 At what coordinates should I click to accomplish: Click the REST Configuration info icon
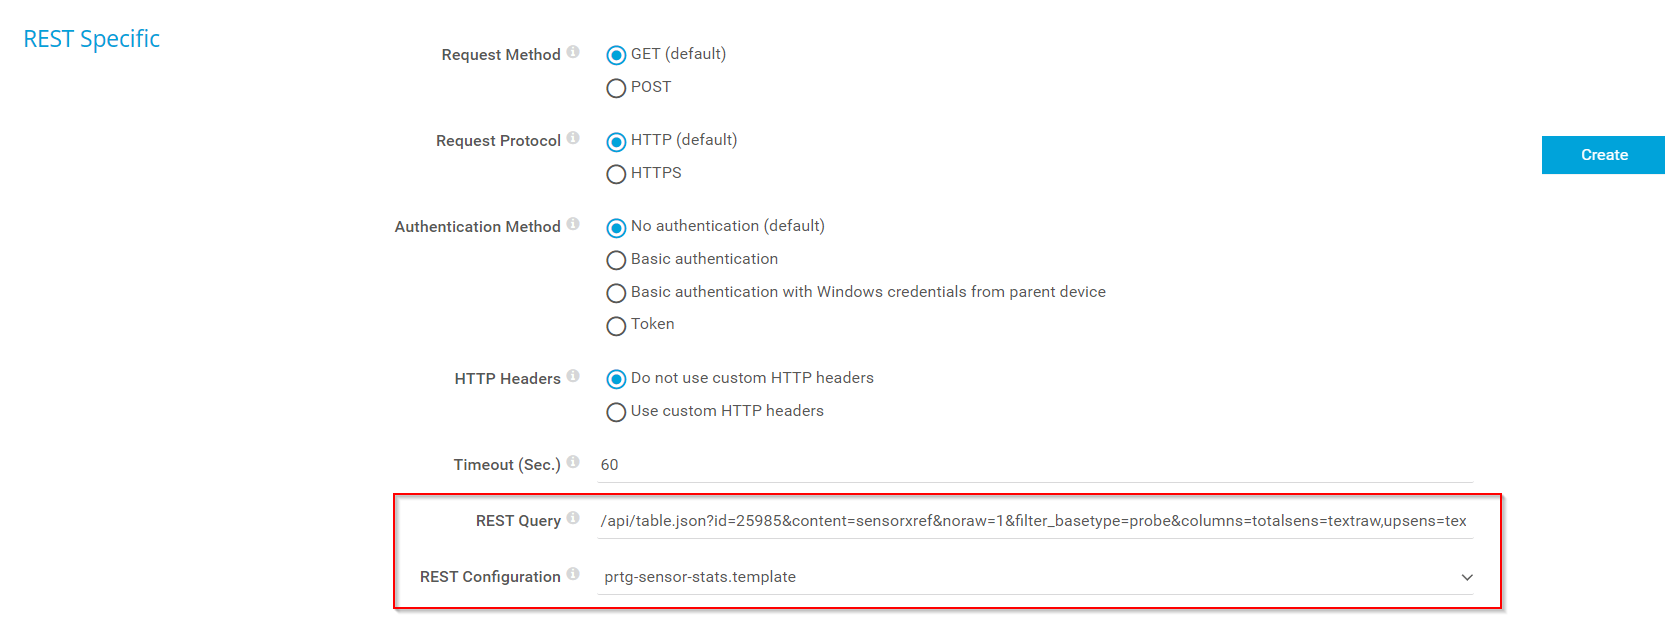(572, 572)
